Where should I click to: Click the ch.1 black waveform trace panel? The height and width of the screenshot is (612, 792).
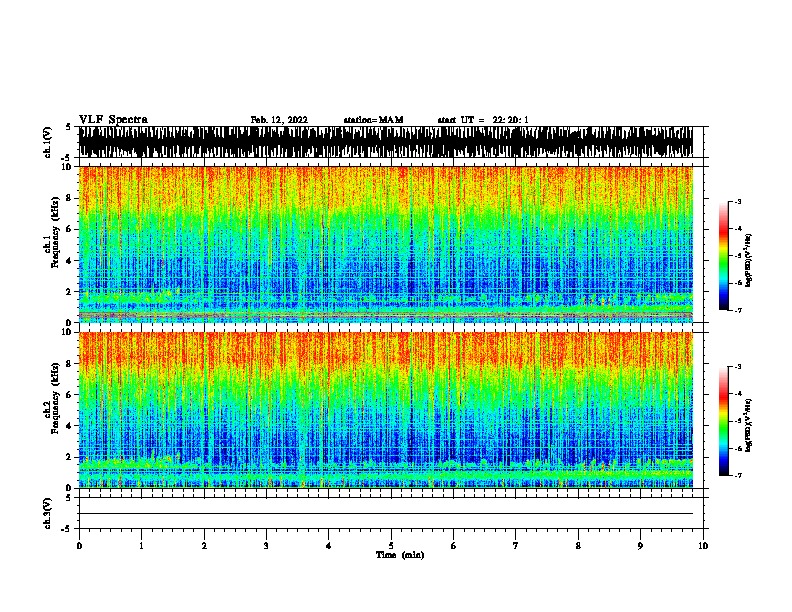(386, 142)
